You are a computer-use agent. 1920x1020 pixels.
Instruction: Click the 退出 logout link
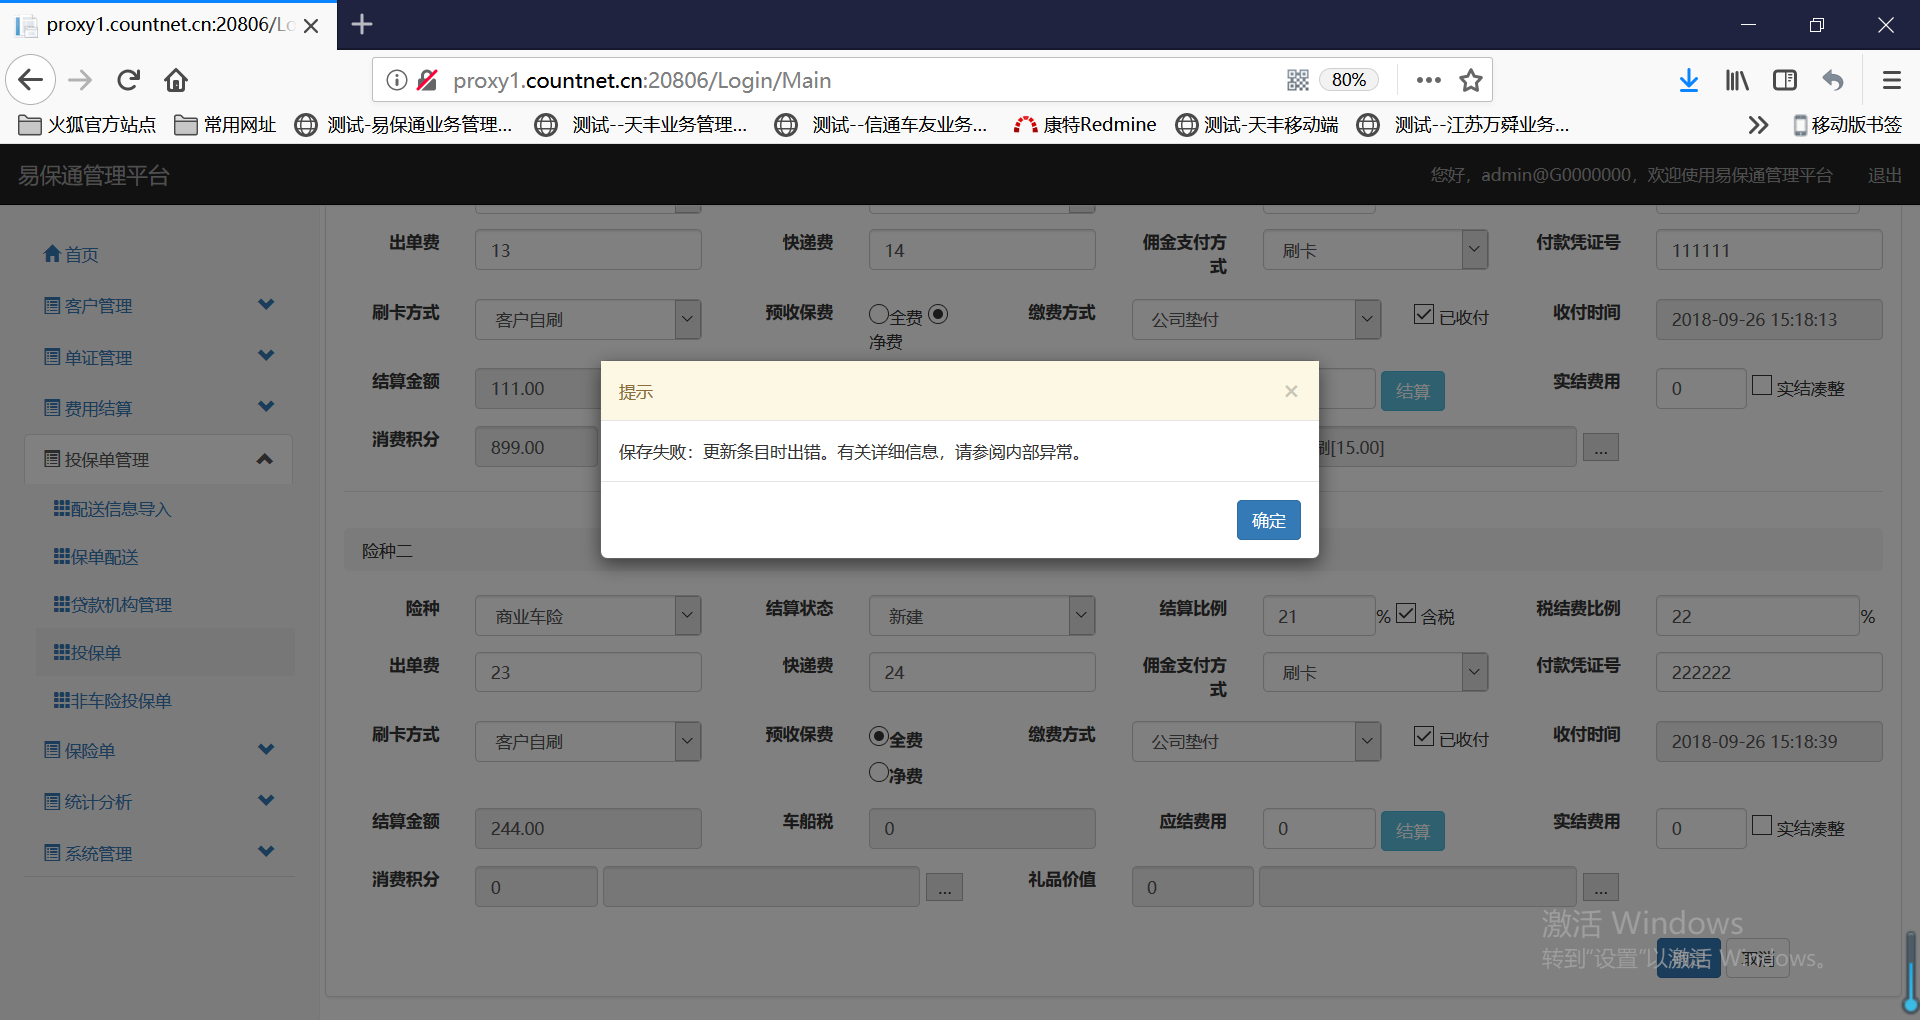(1884, 175)
